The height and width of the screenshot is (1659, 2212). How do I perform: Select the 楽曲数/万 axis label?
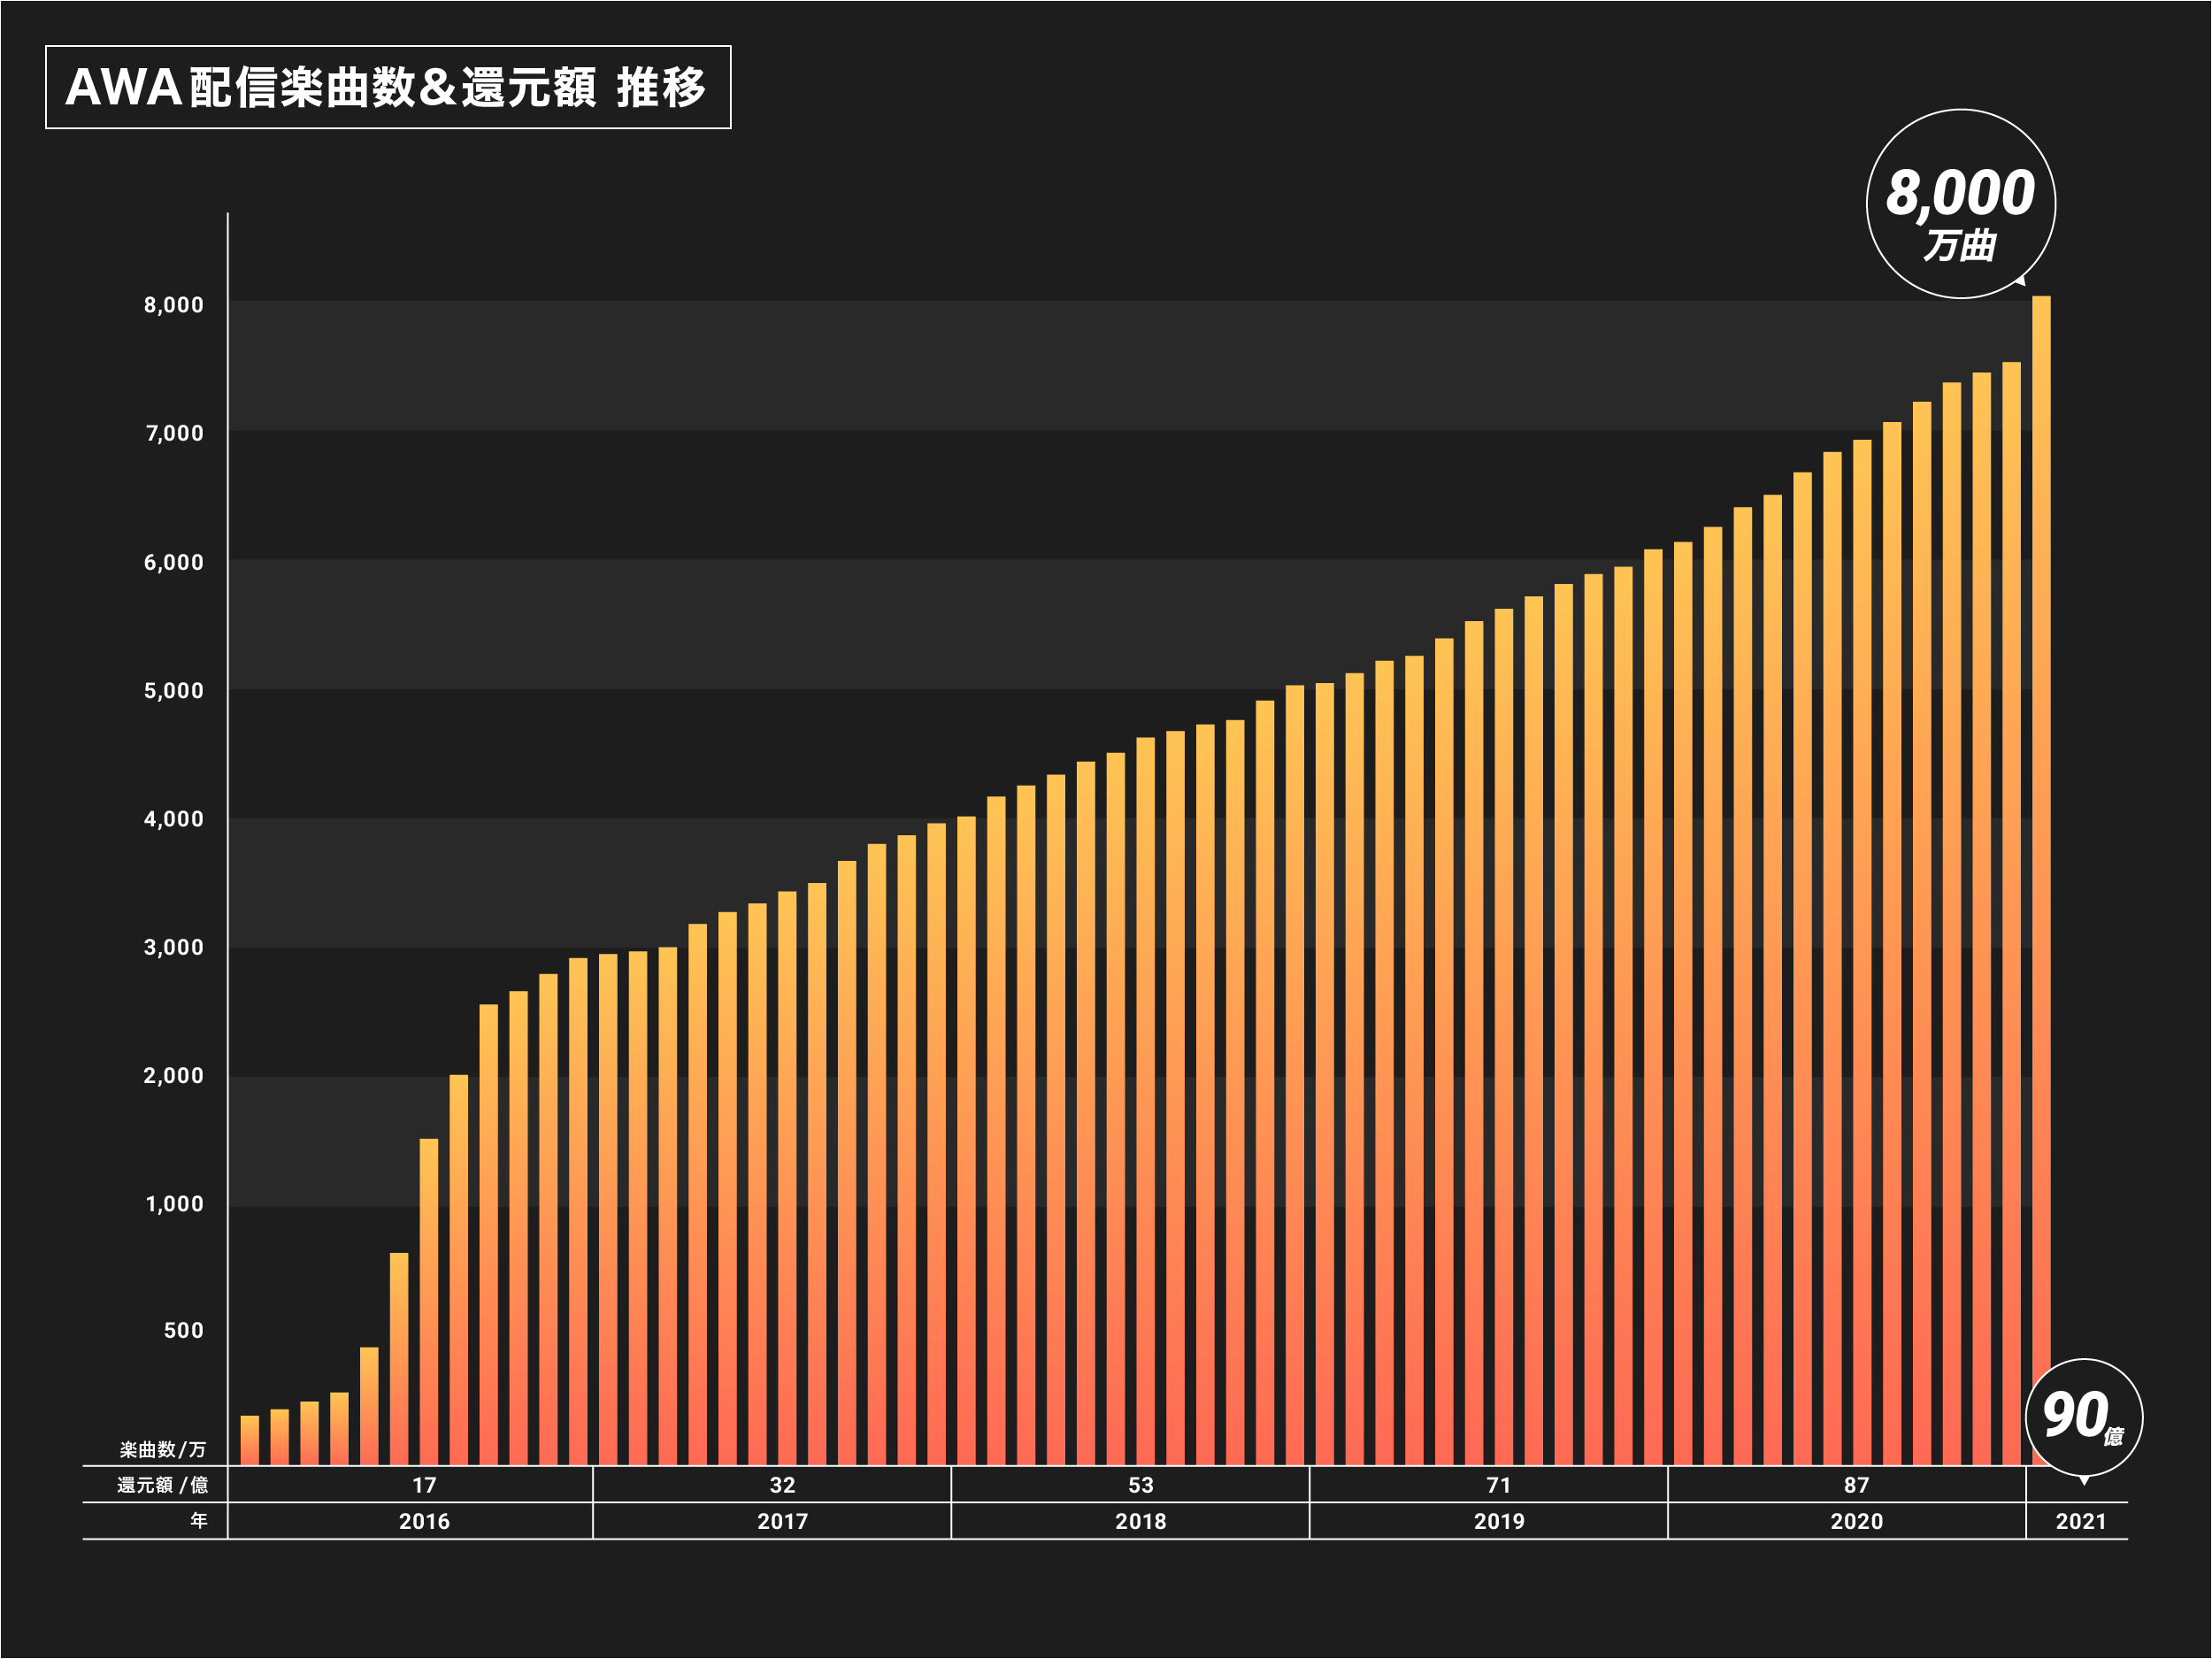pyautogui.click(x=163, y=1450)
